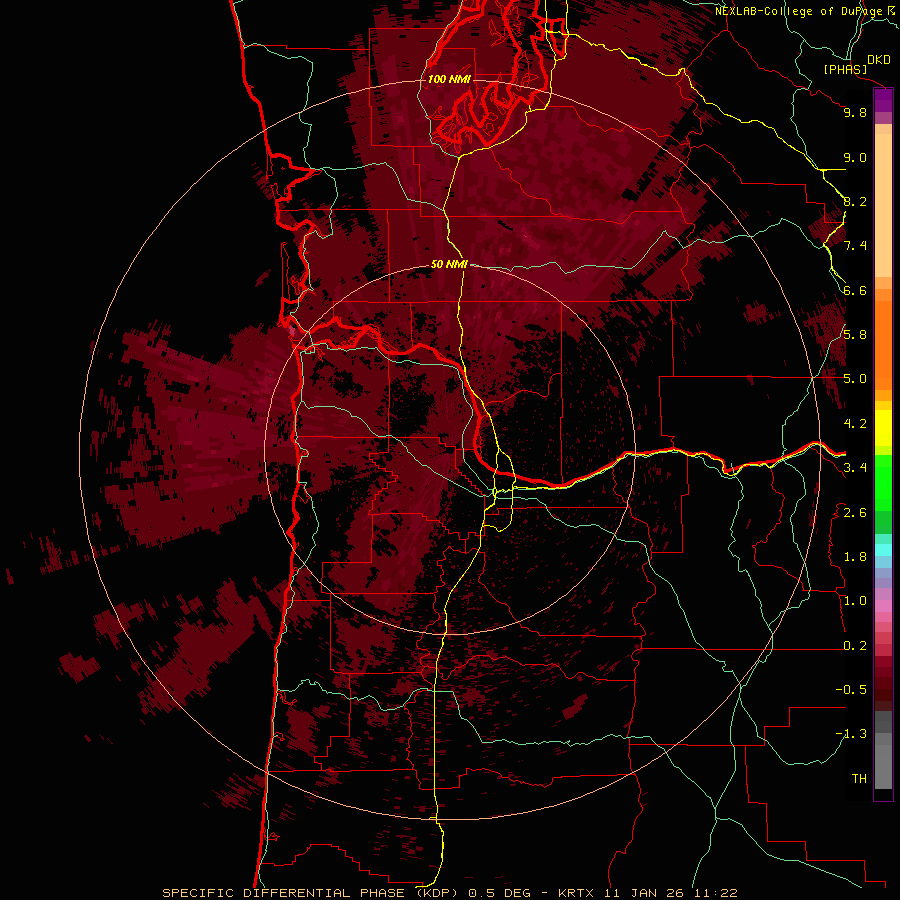Click the 1.8 value on the legend
Viewport: 900px width, 900px height.
(855, 557)
